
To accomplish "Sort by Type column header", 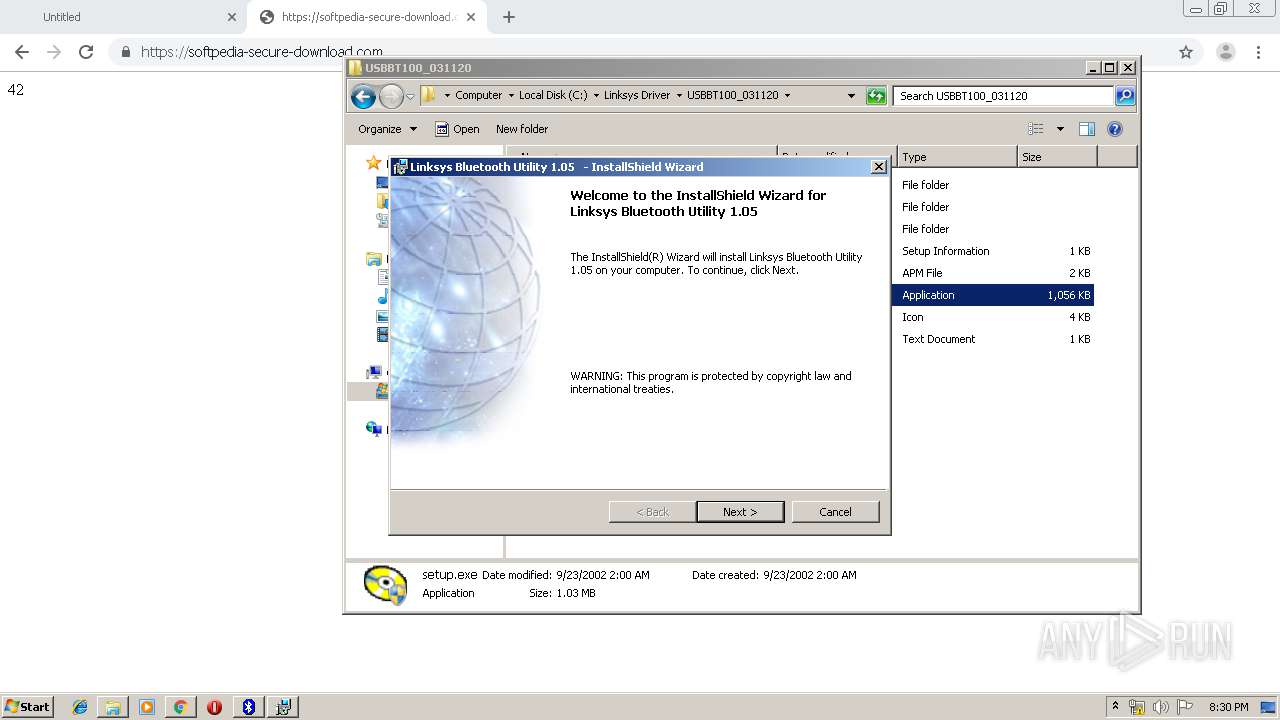I will click(957, 157).
